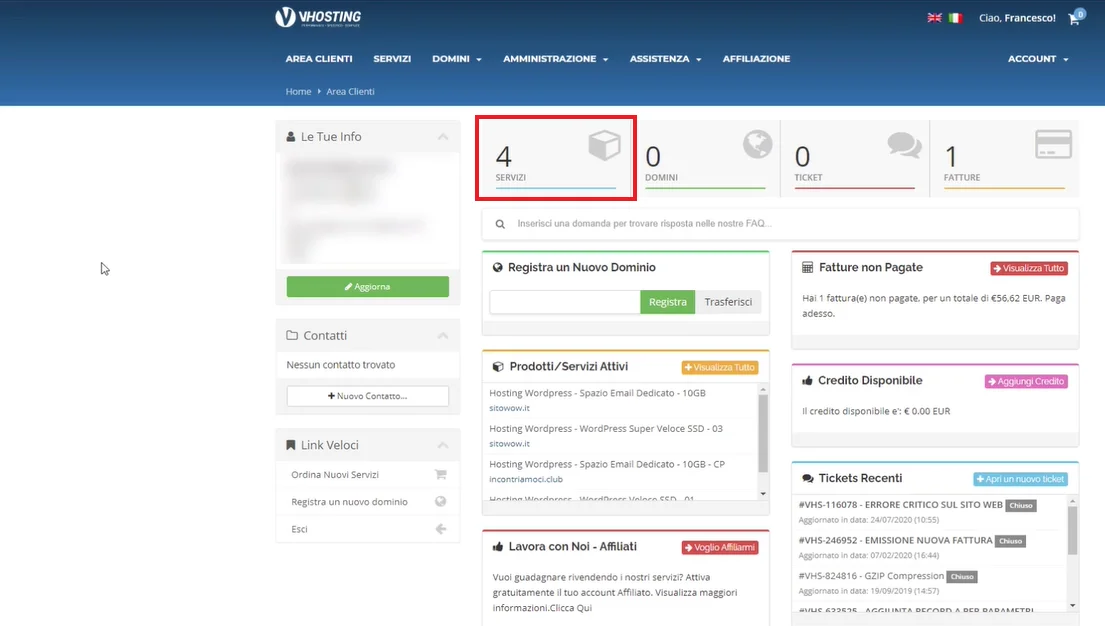Click folder icon in Contatti header
This screenshot has height=626, width=1105.
coord(292,336)
